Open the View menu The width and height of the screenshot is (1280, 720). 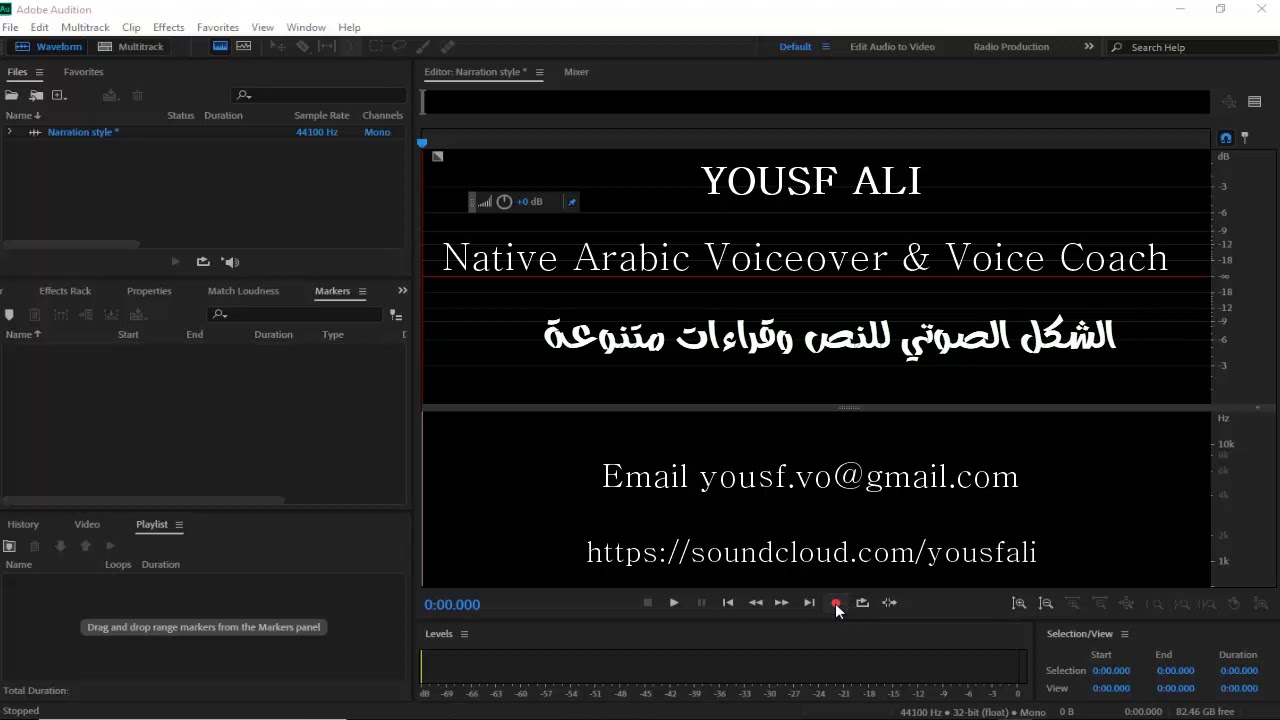[262, 27]
